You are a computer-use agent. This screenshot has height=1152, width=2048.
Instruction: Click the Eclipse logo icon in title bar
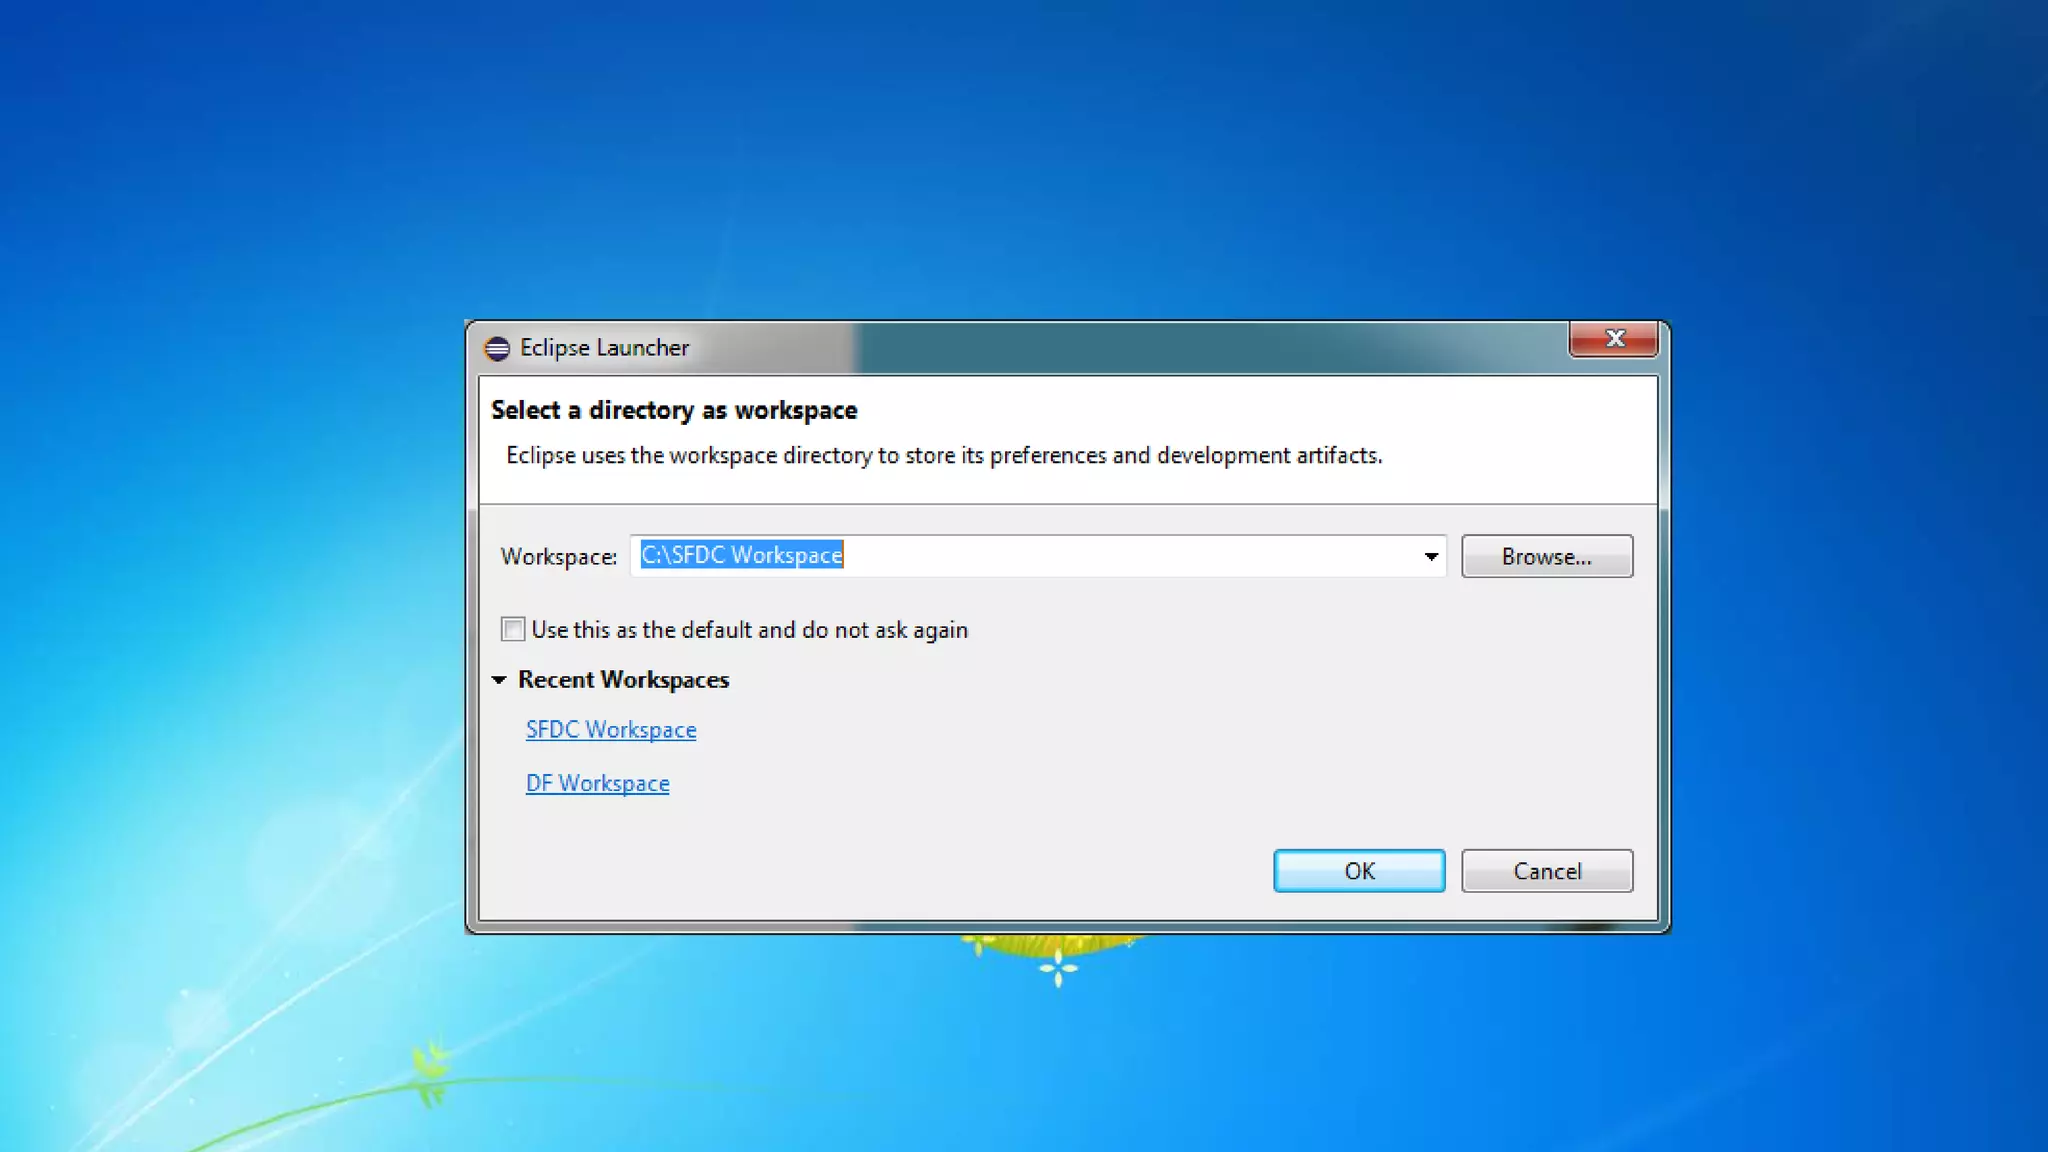click(497, 348)
